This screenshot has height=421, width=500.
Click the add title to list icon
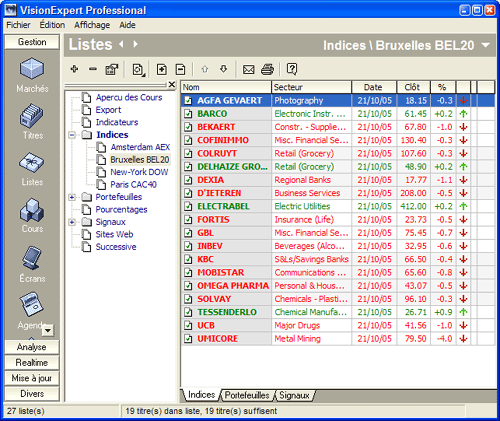pyautogui.click(x=162, y=69)
